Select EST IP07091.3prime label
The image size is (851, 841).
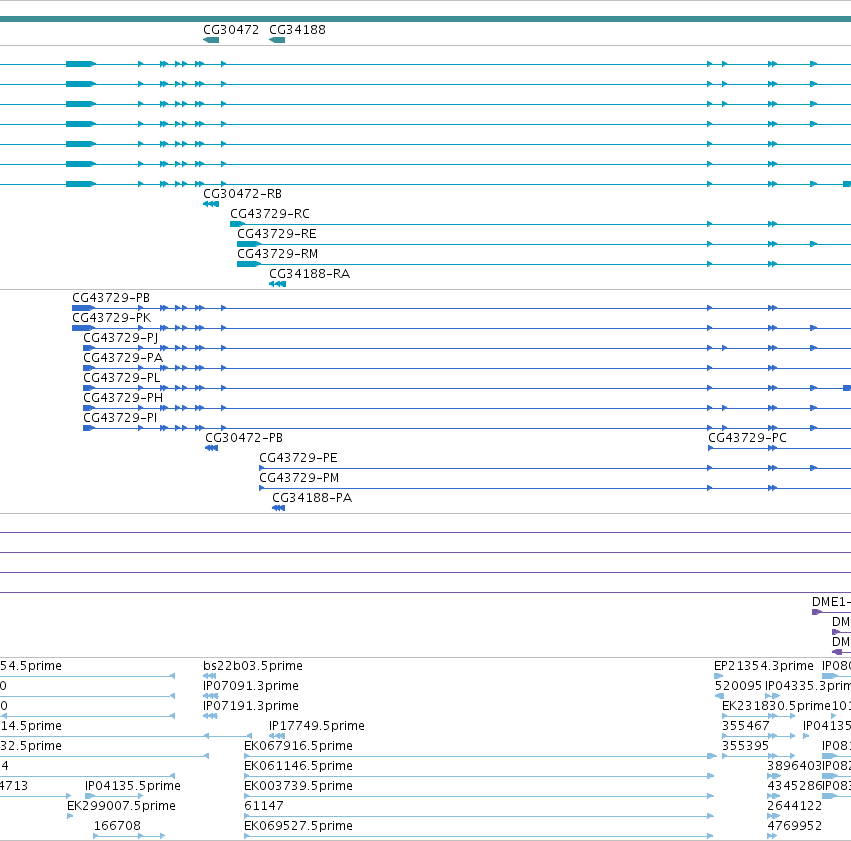(251, 686)
